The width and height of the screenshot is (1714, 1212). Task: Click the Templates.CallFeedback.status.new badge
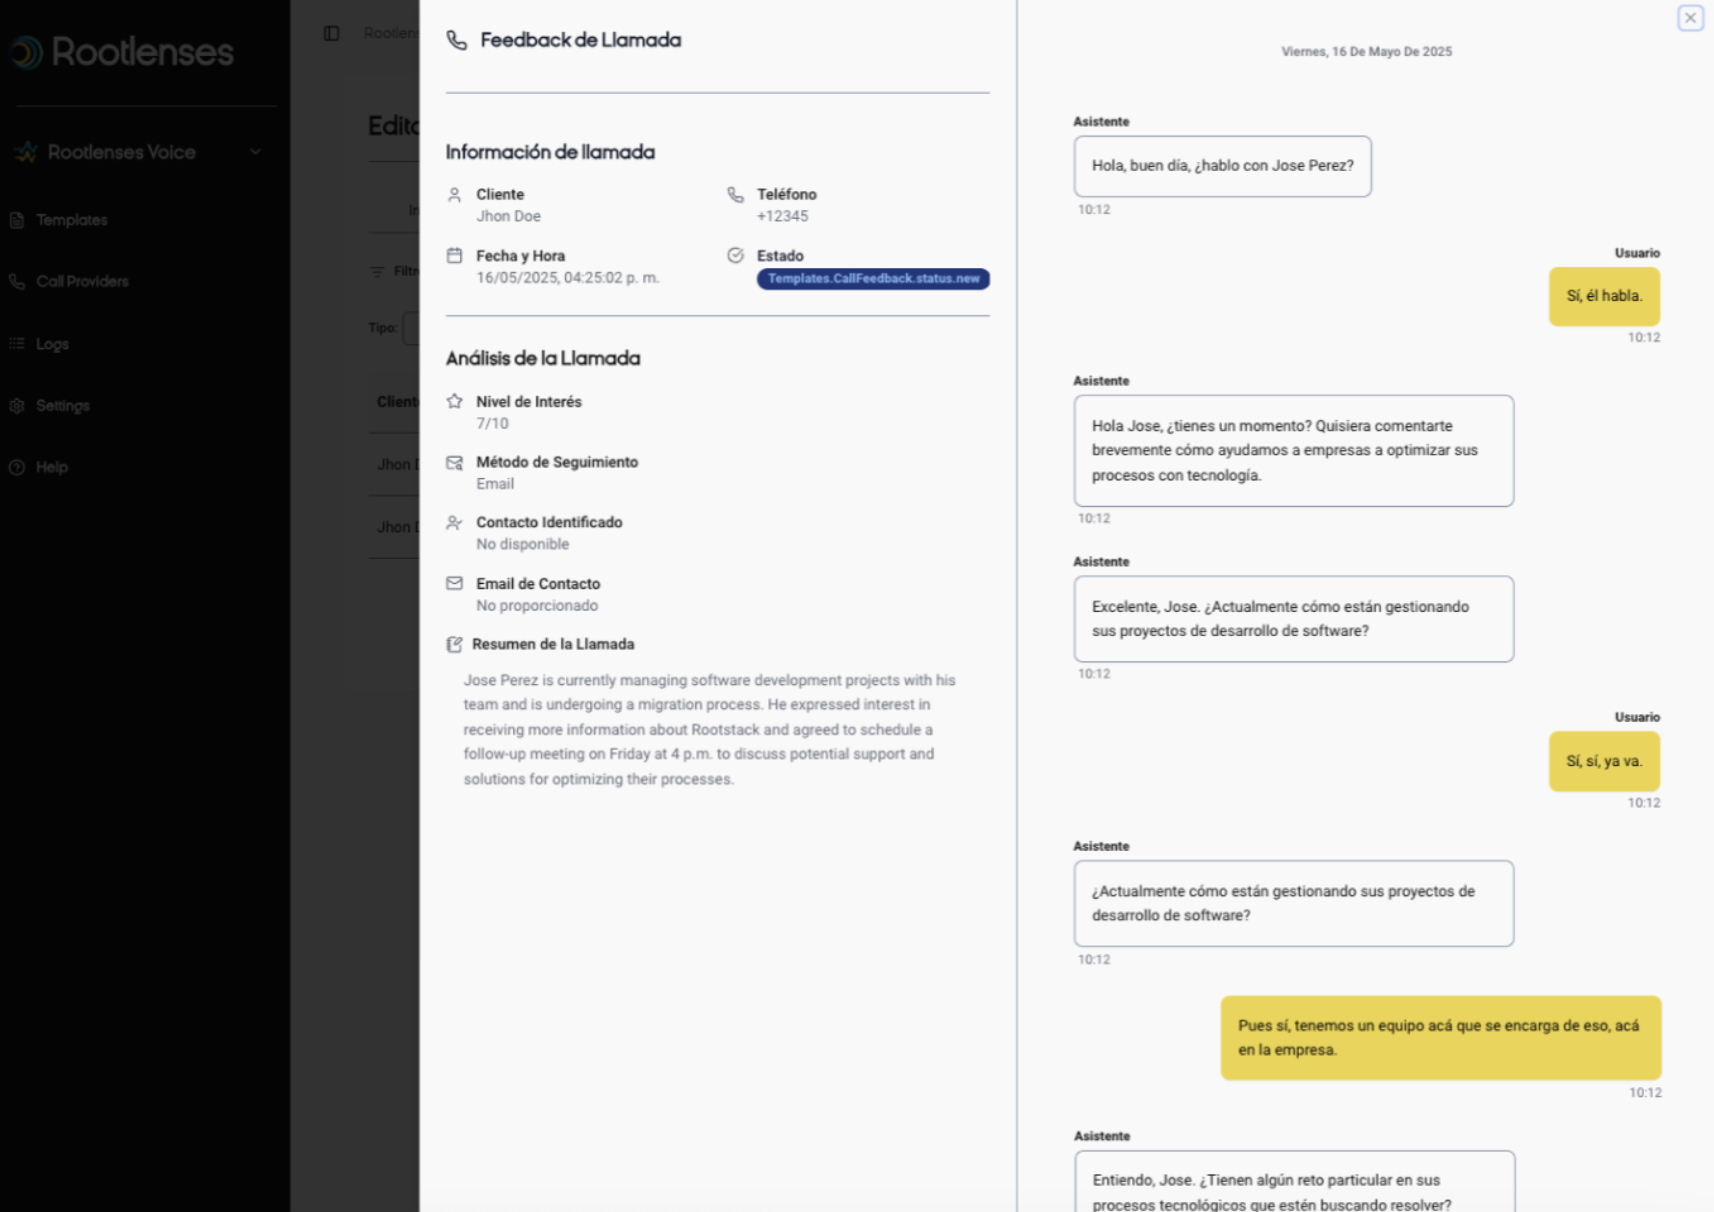click(x=873, y=279)
